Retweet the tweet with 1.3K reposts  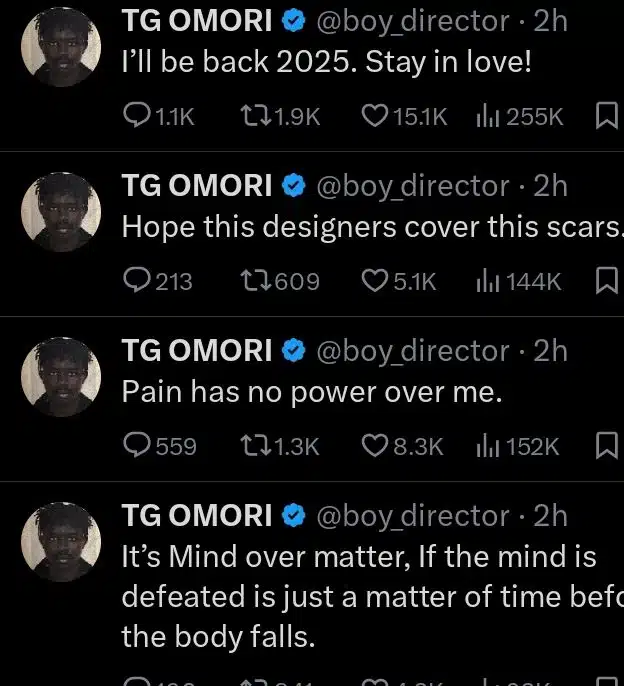(256, 446)
